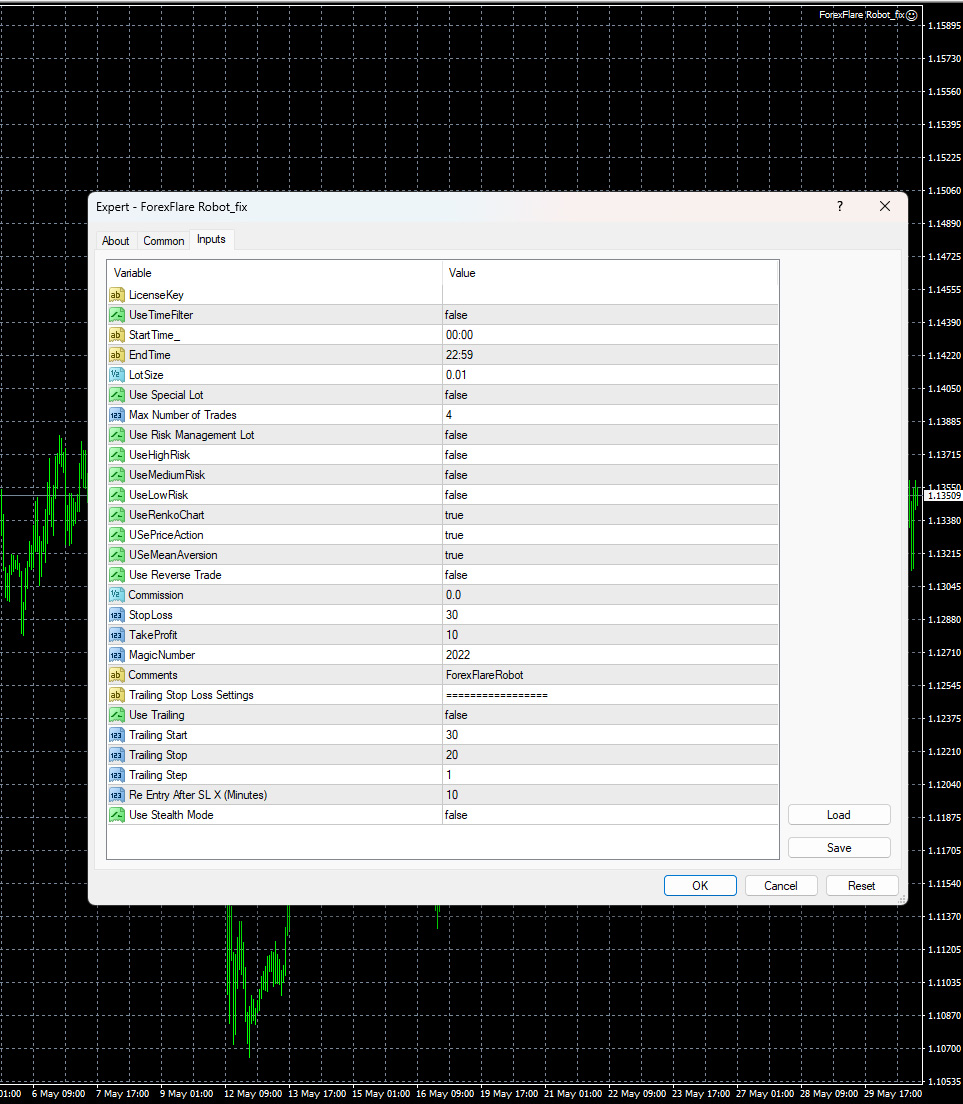The width and height of the screenshot is (963, 1104).
Task: Click the StopLoss integer icon
Action: pos(117,615)
